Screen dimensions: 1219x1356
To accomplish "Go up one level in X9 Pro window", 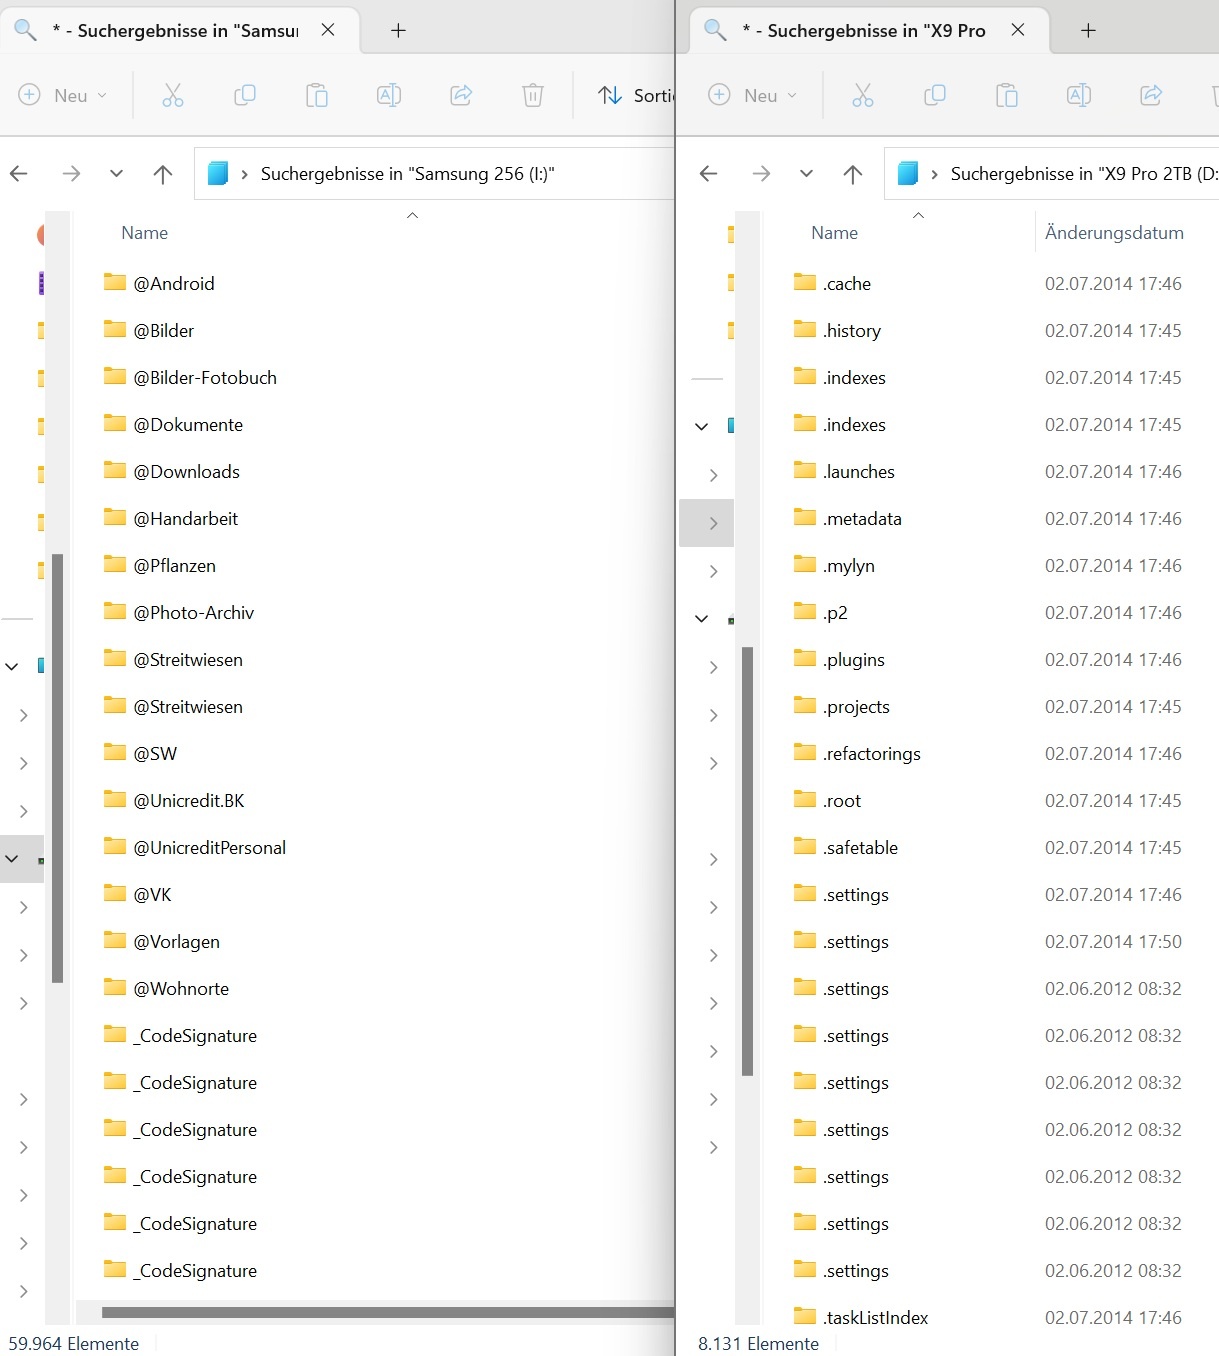I will tap(853, 174).
